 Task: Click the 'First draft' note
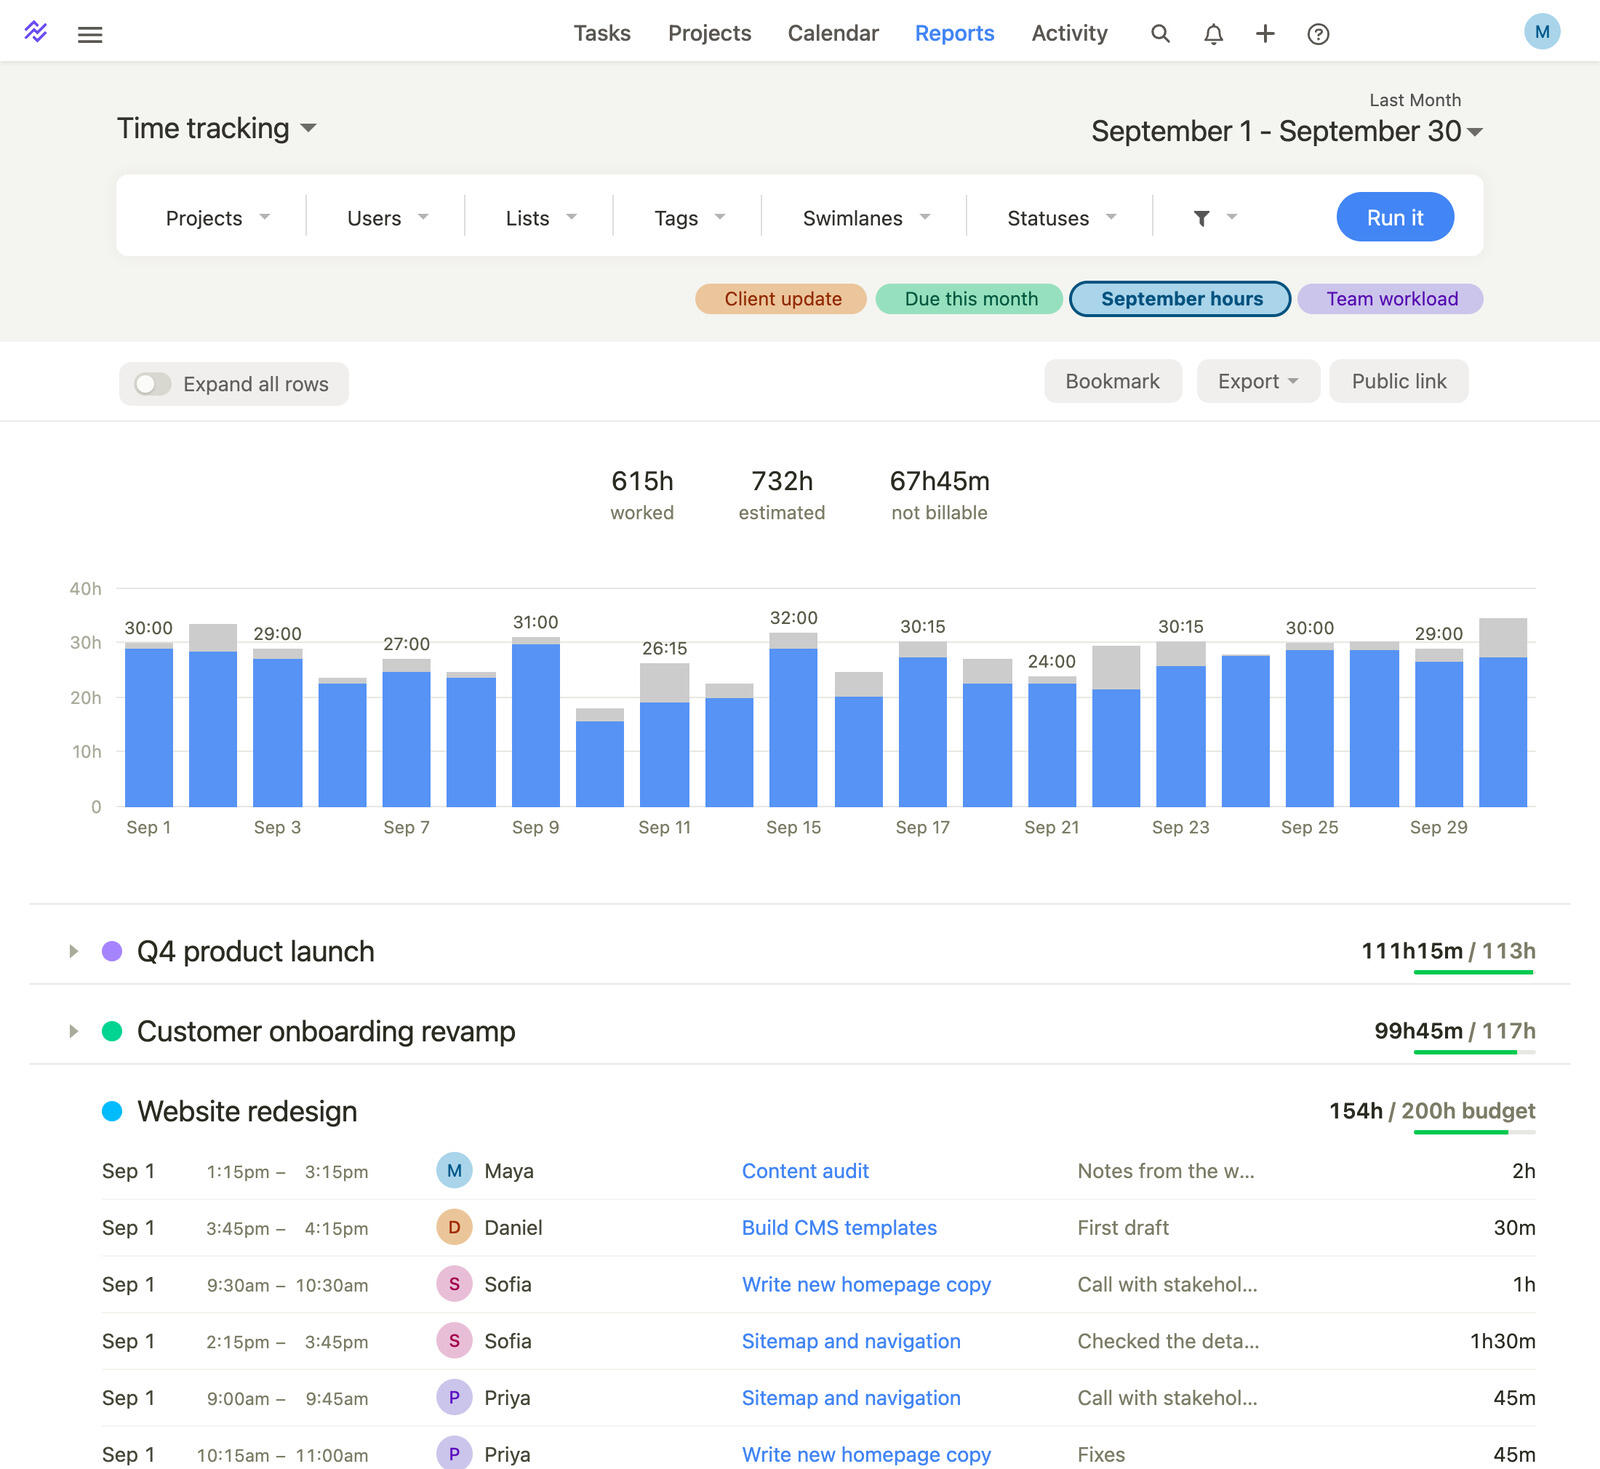[1123, 1228]
